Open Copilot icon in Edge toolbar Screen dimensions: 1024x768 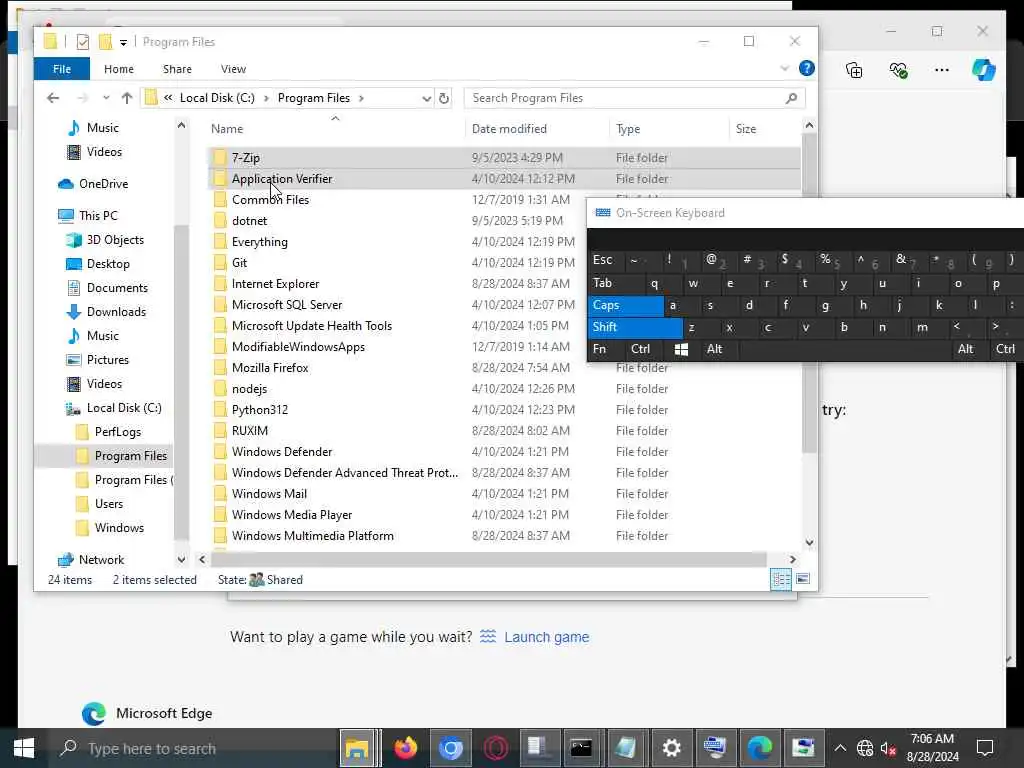[x=984, y=70]
